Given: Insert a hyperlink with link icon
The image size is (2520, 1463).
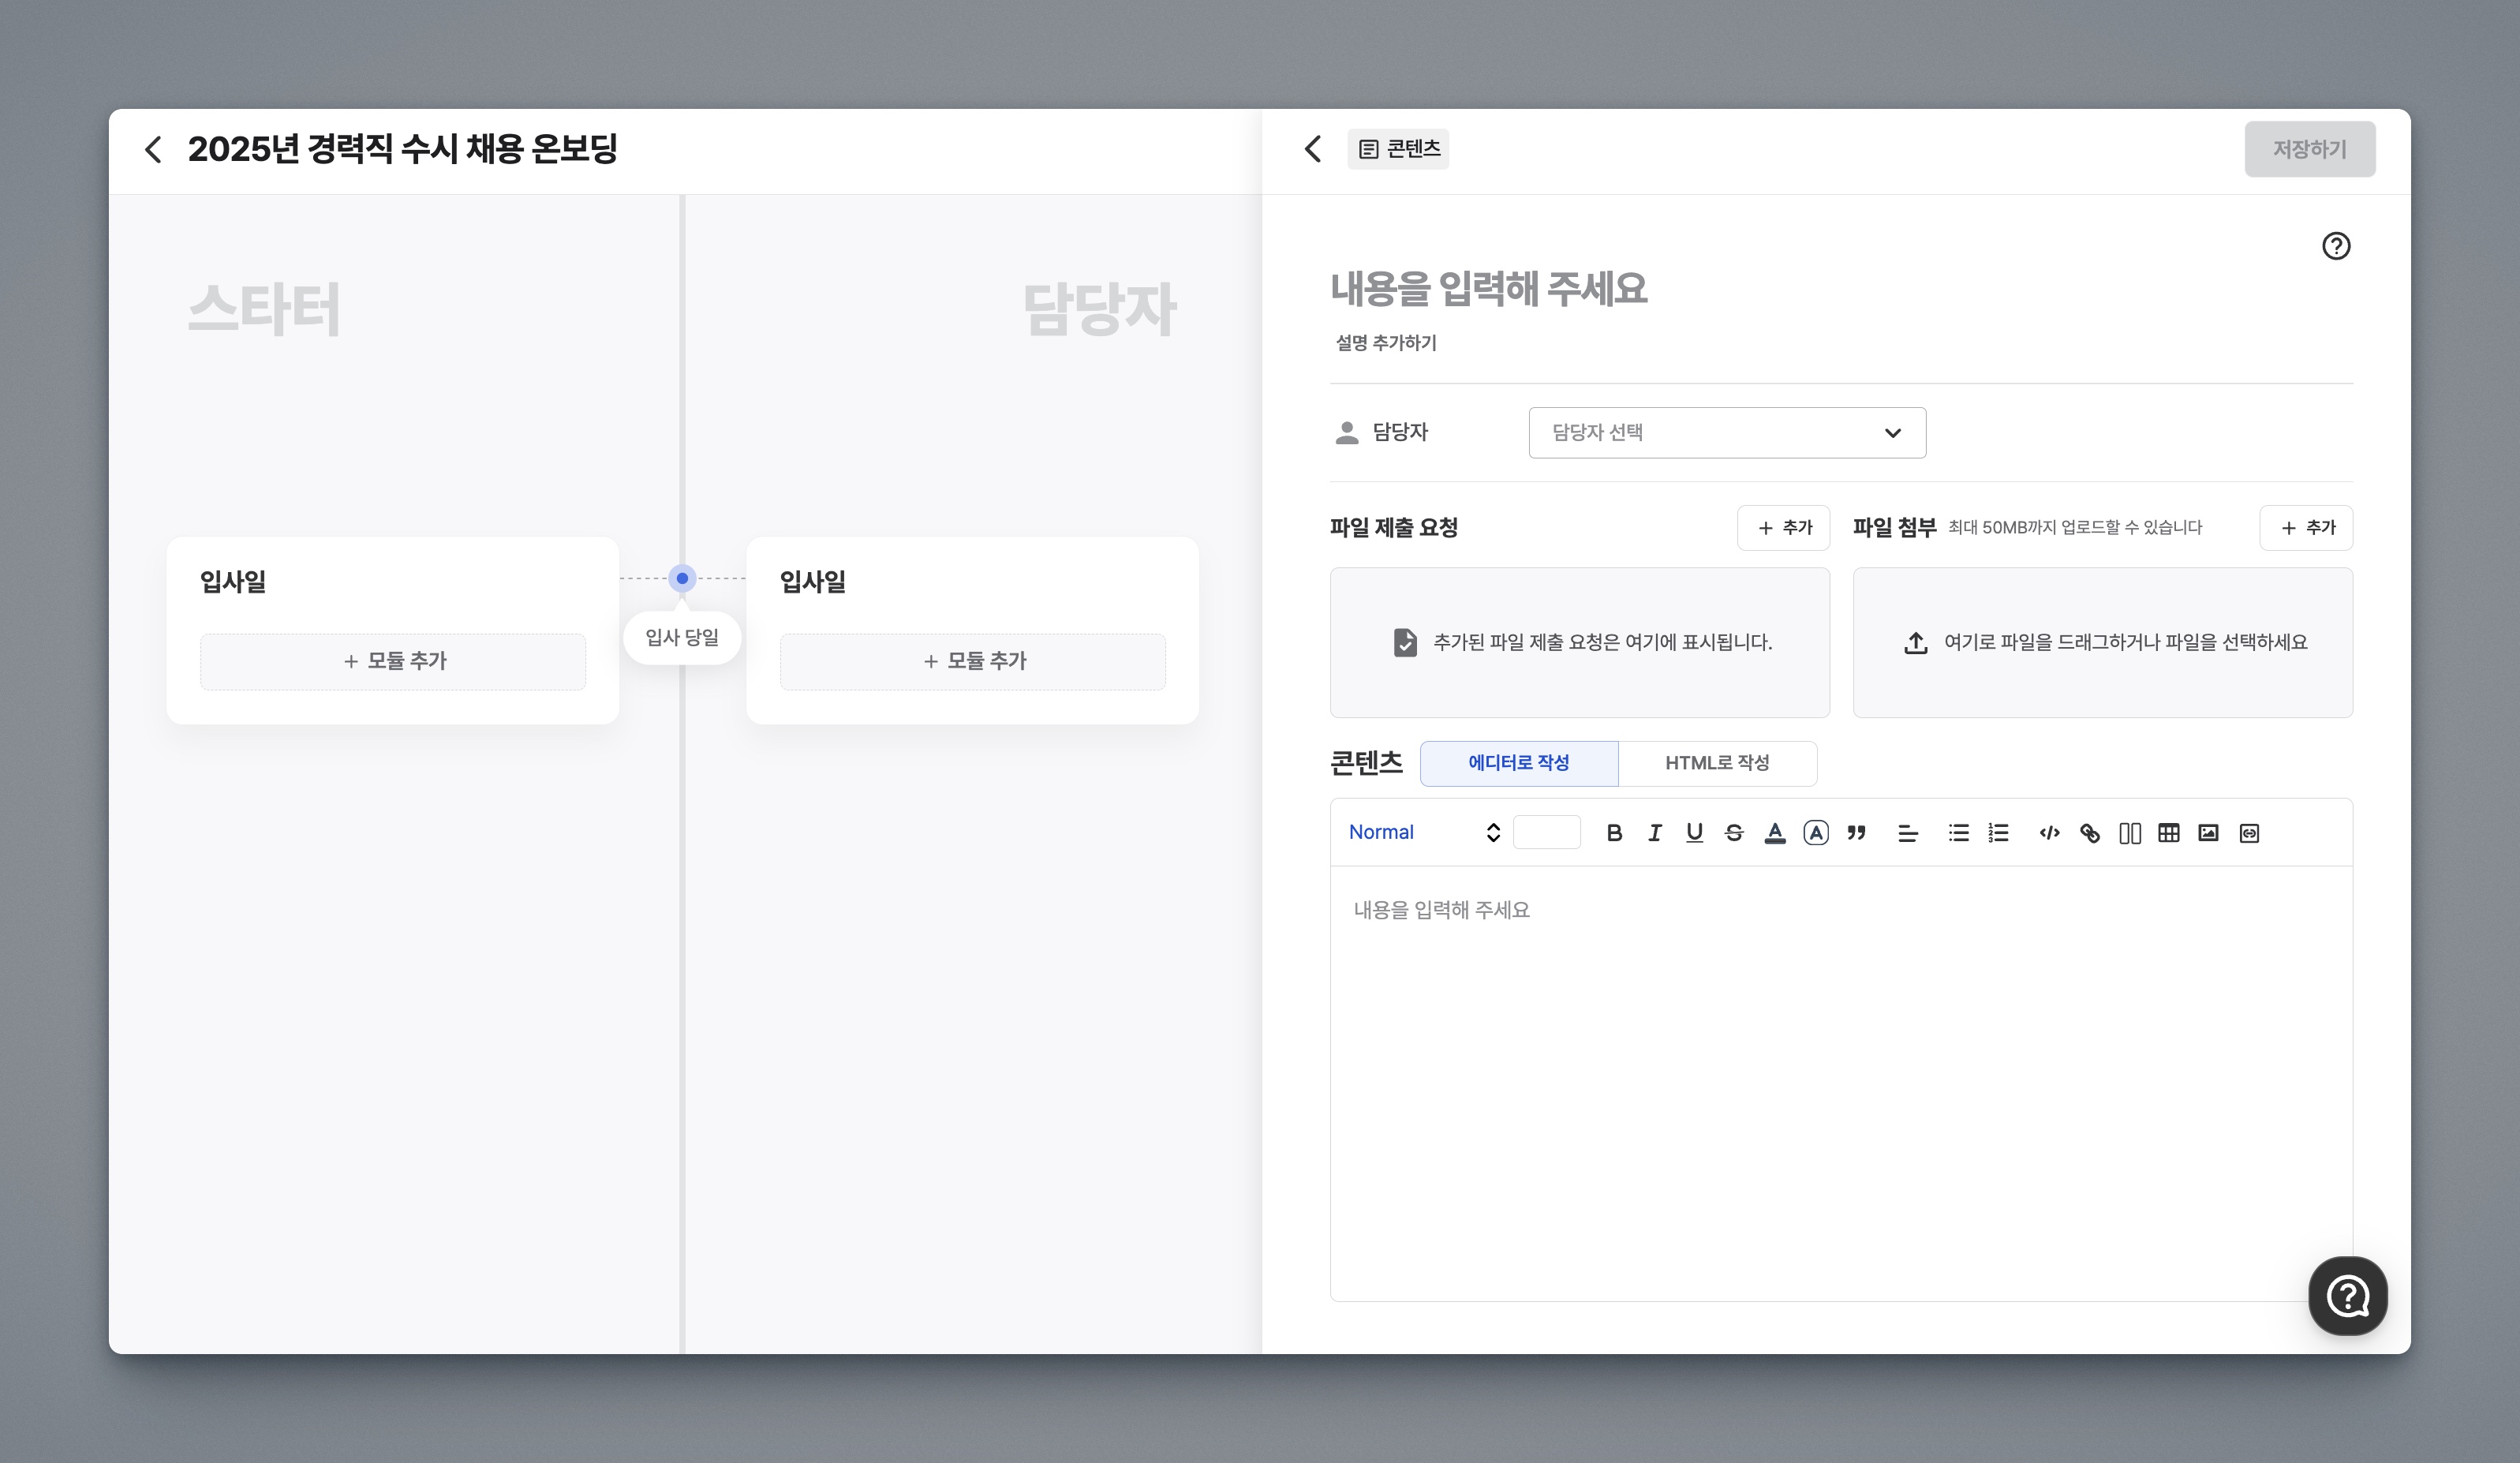Looking at the screenshot, I should coord(2089,833).
